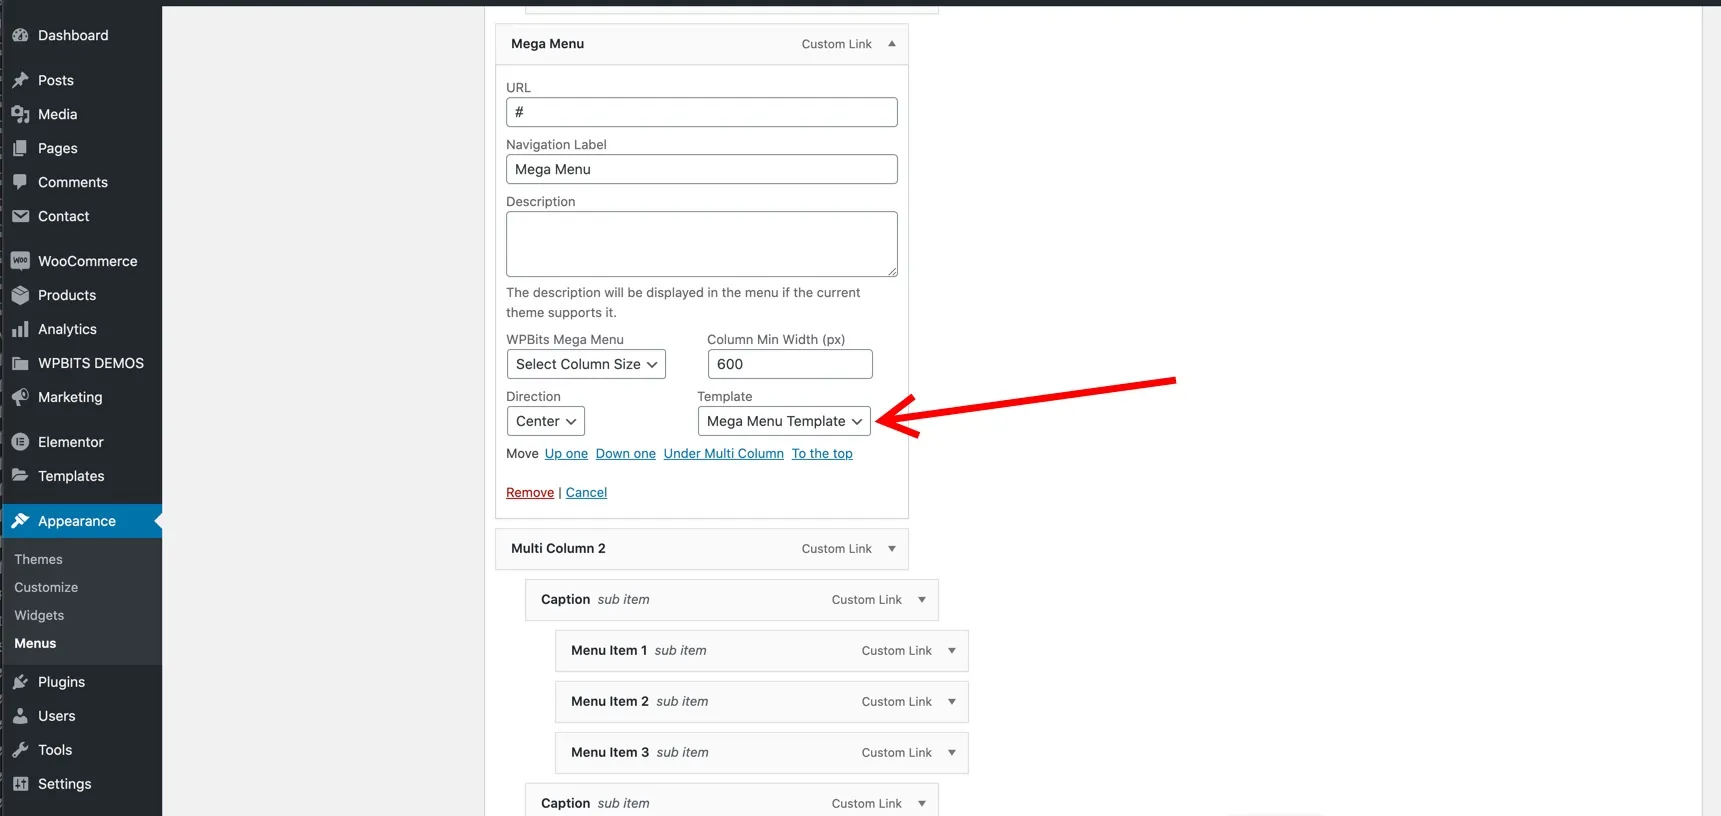Expand the second Caption sub item

tap(922, 804)
